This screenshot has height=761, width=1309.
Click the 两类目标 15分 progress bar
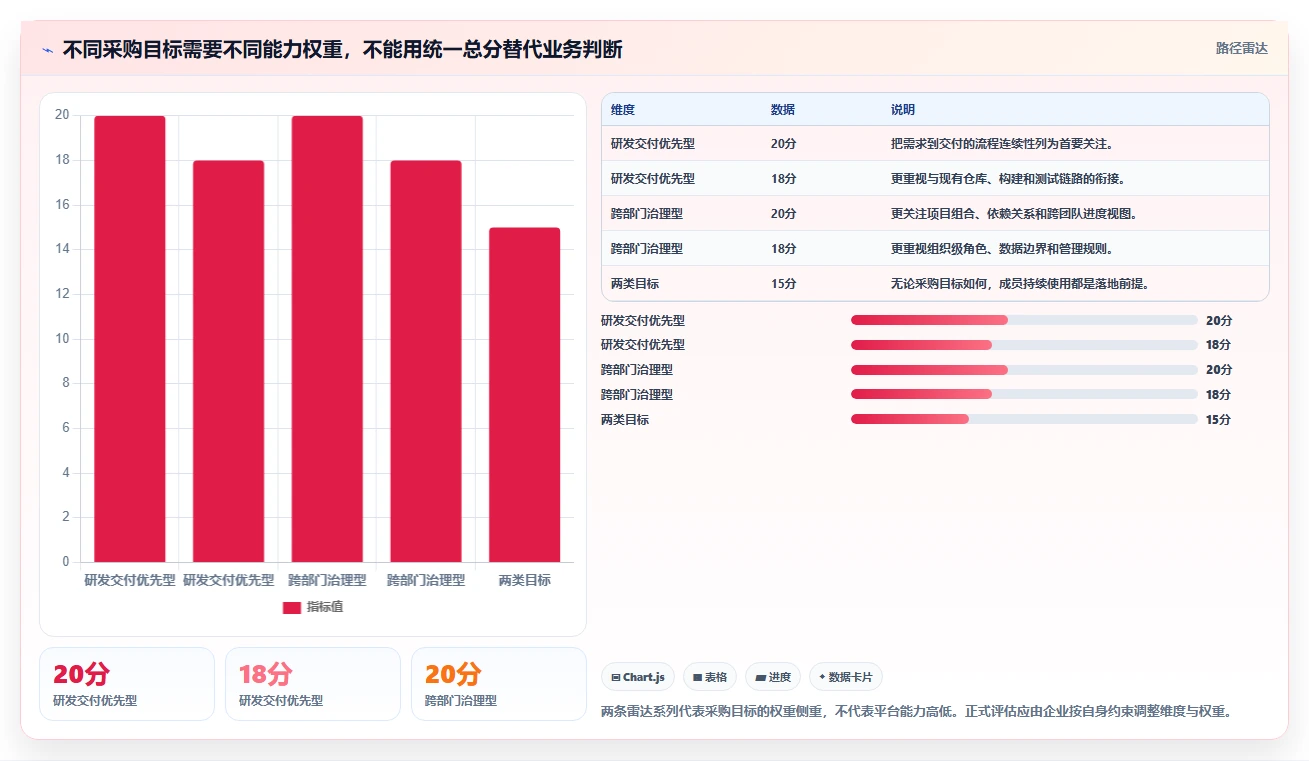[1024, 419]
